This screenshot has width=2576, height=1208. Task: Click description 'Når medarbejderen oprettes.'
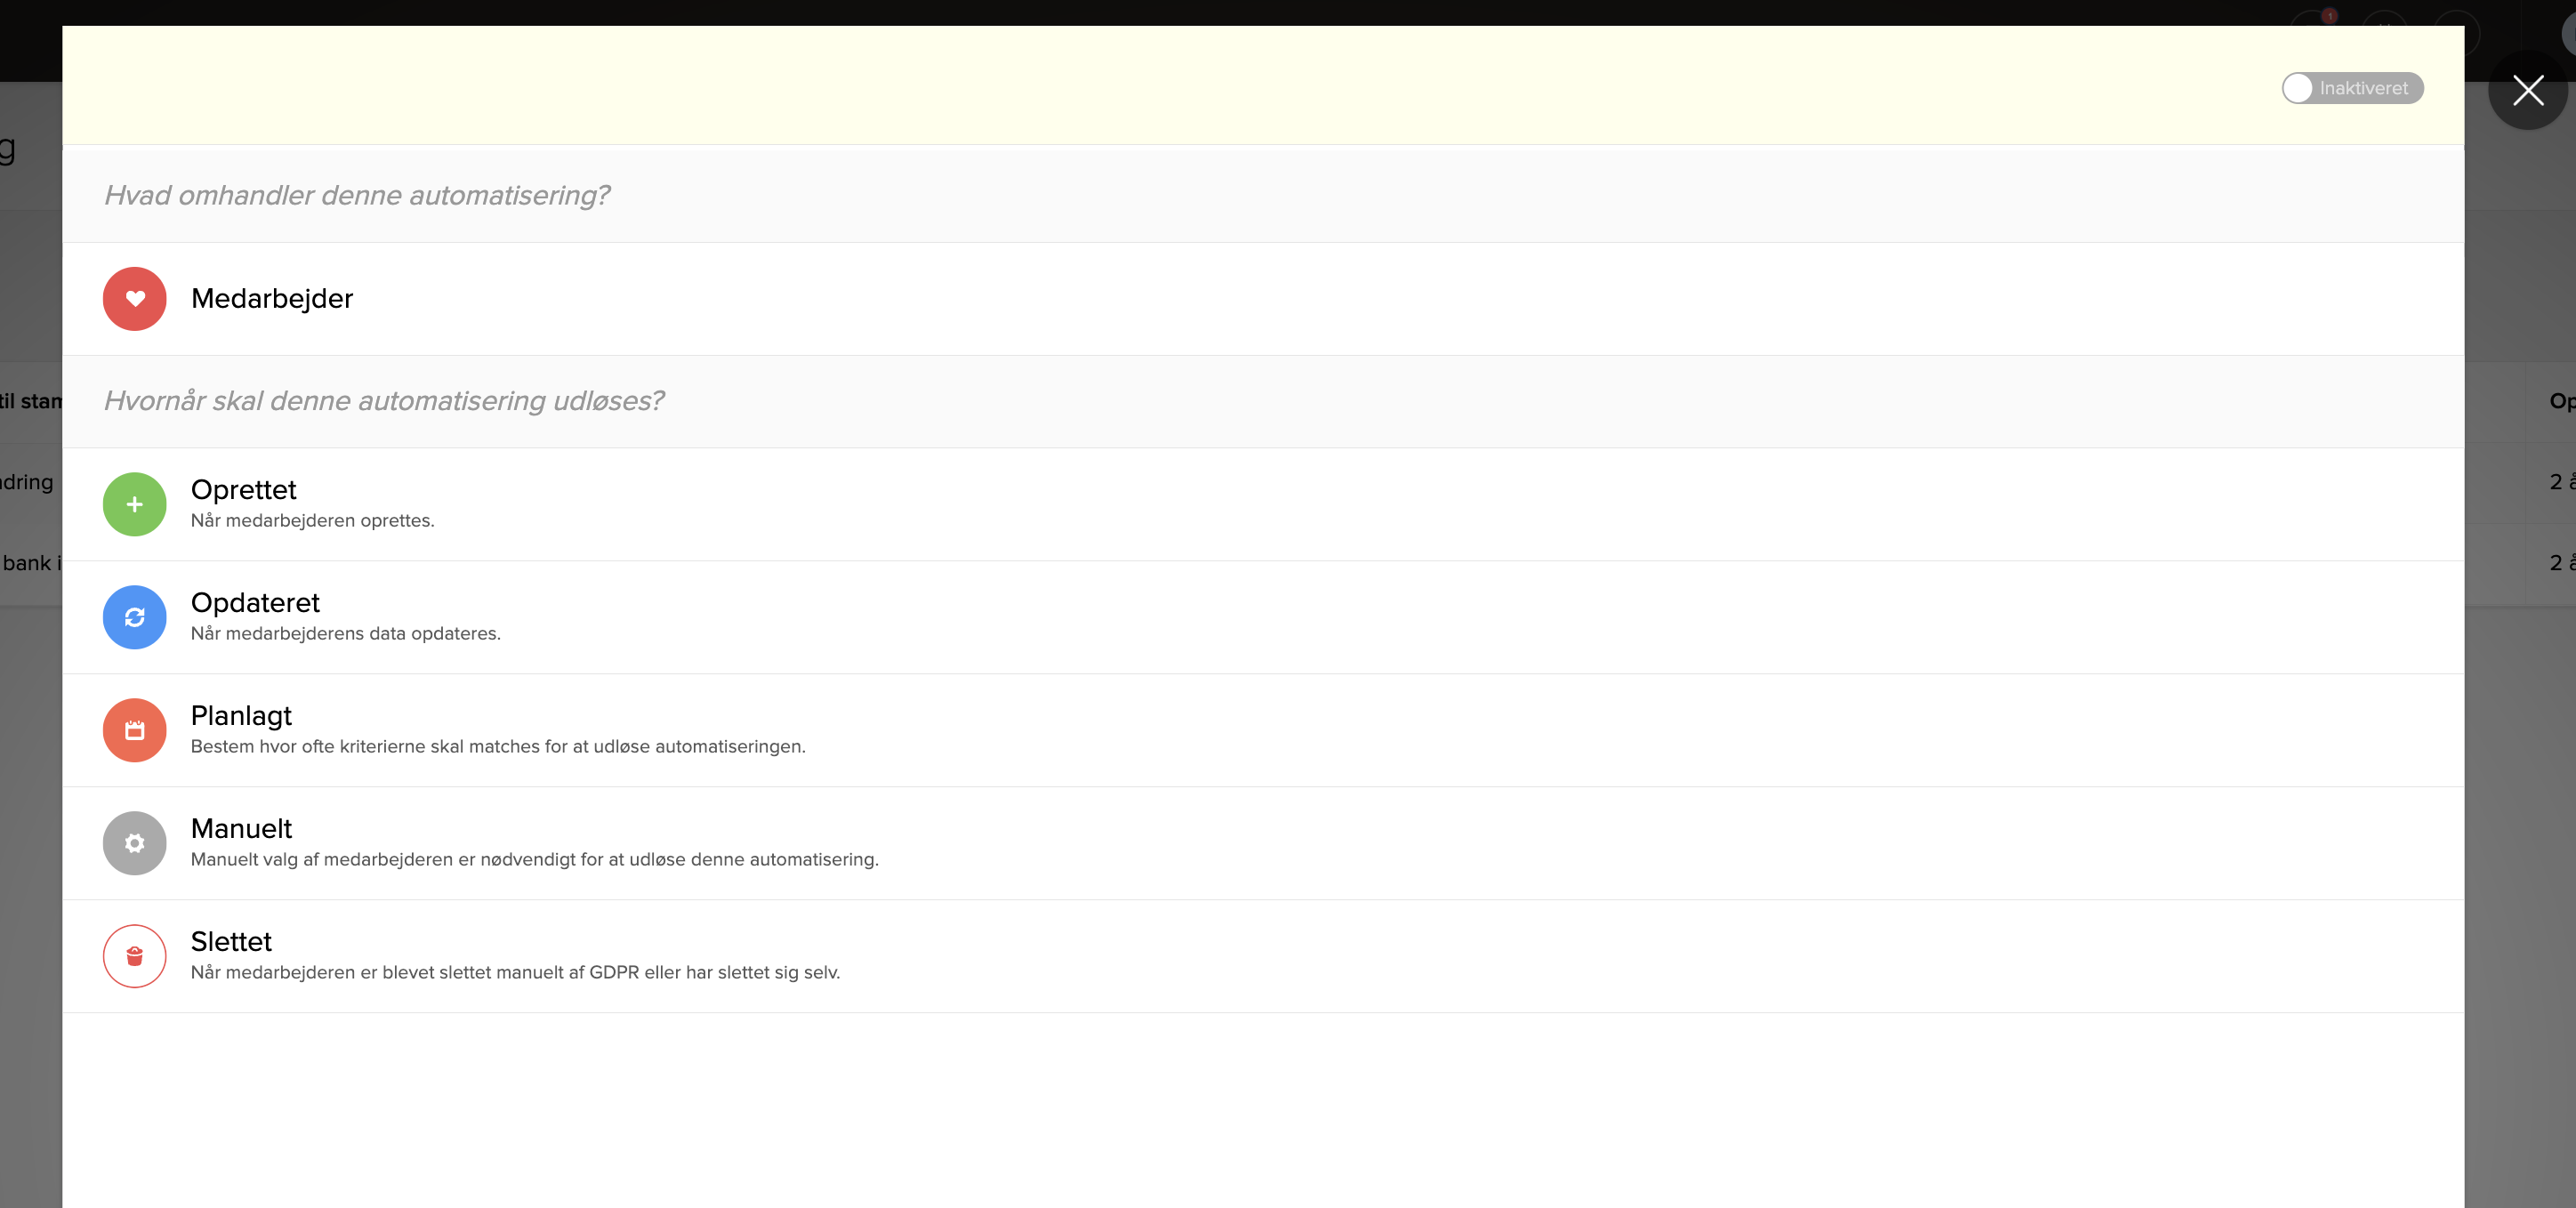pyautogui.click(x=312, y=520)
